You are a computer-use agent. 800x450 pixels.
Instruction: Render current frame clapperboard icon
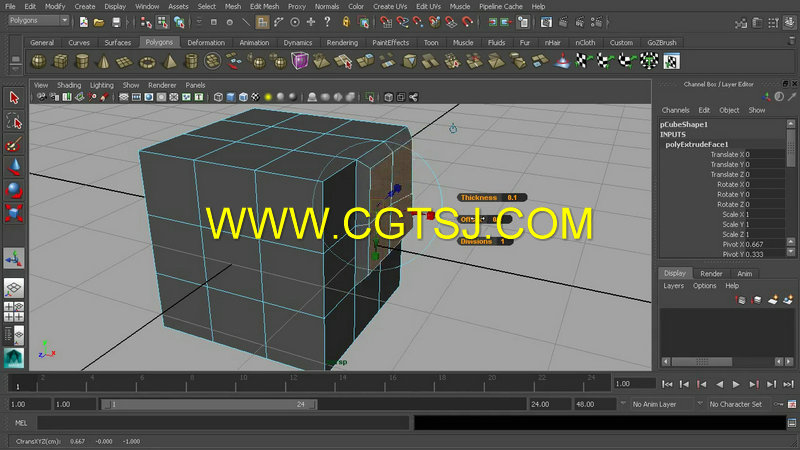(563, 22)
